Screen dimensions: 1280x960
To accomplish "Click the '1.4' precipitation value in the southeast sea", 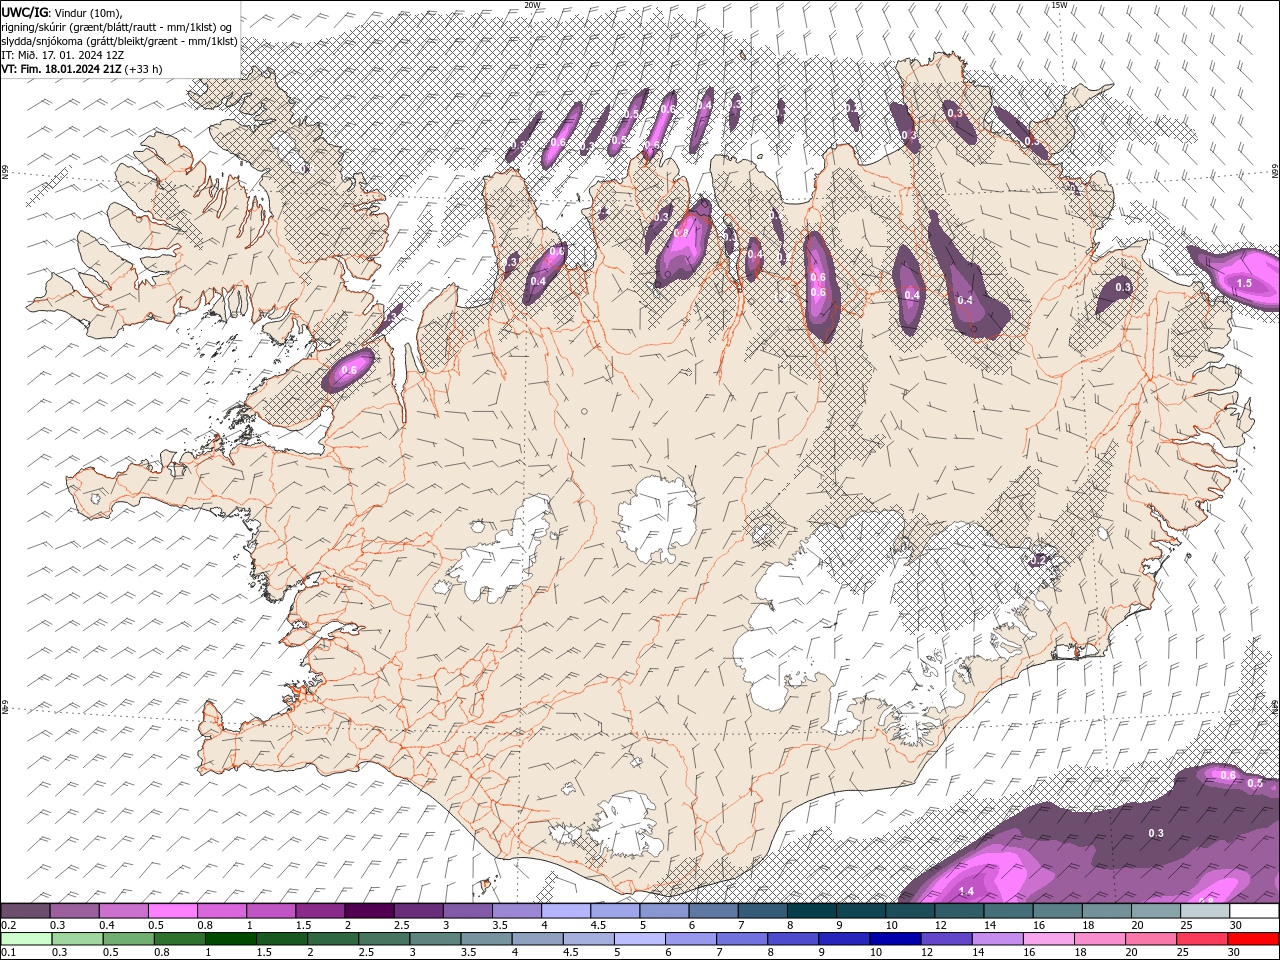I will click(966, 891).
